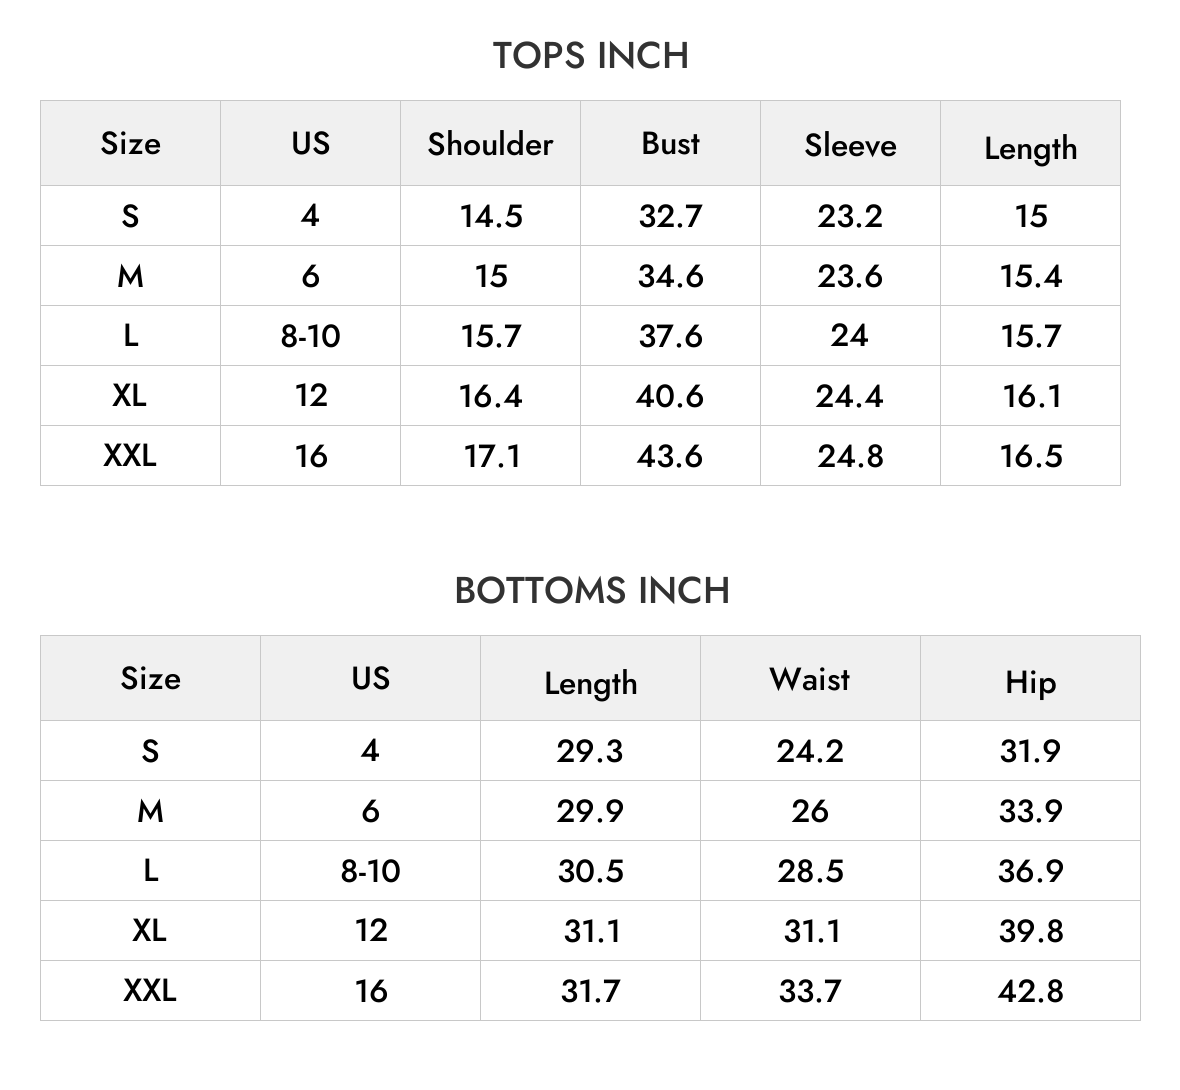Image resolution: width=1180 pixels, height=1090 pixels.
Task: Select the 40.6 bust value
Action: [671, 396]
